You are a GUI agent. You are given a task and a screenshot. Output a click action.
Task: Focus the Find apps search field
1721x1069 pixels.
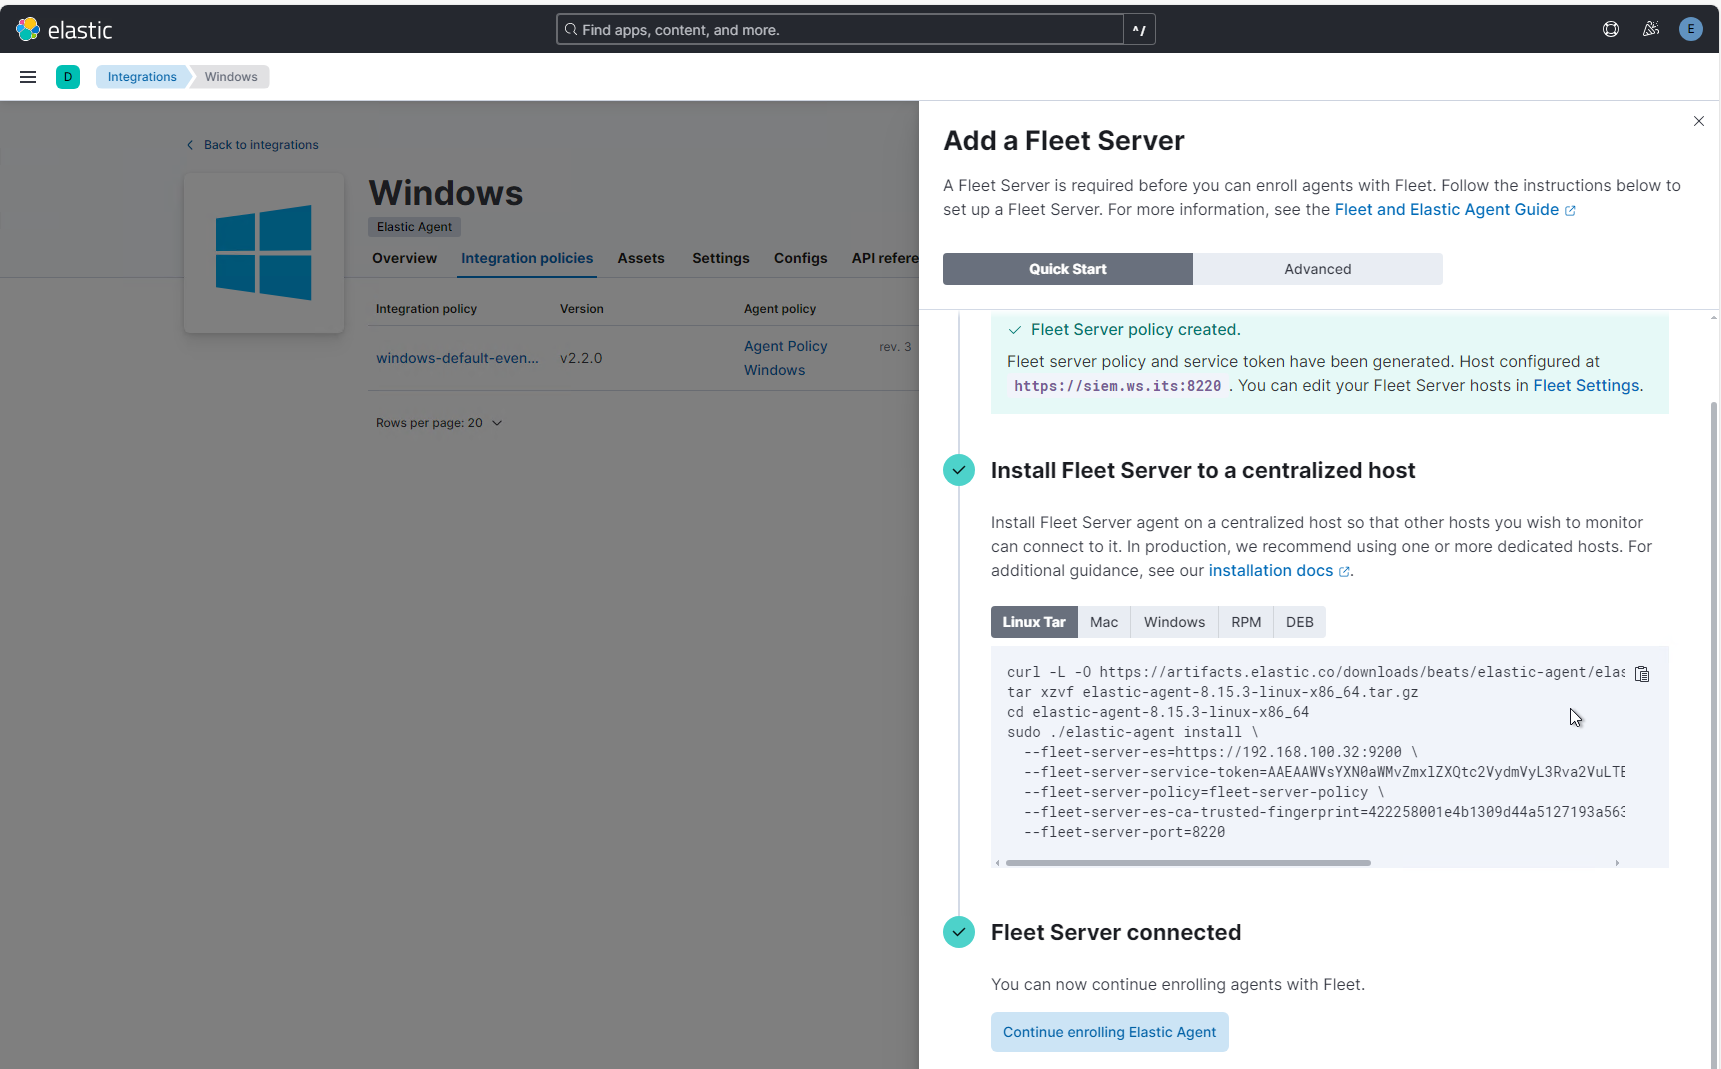[840, 30]
